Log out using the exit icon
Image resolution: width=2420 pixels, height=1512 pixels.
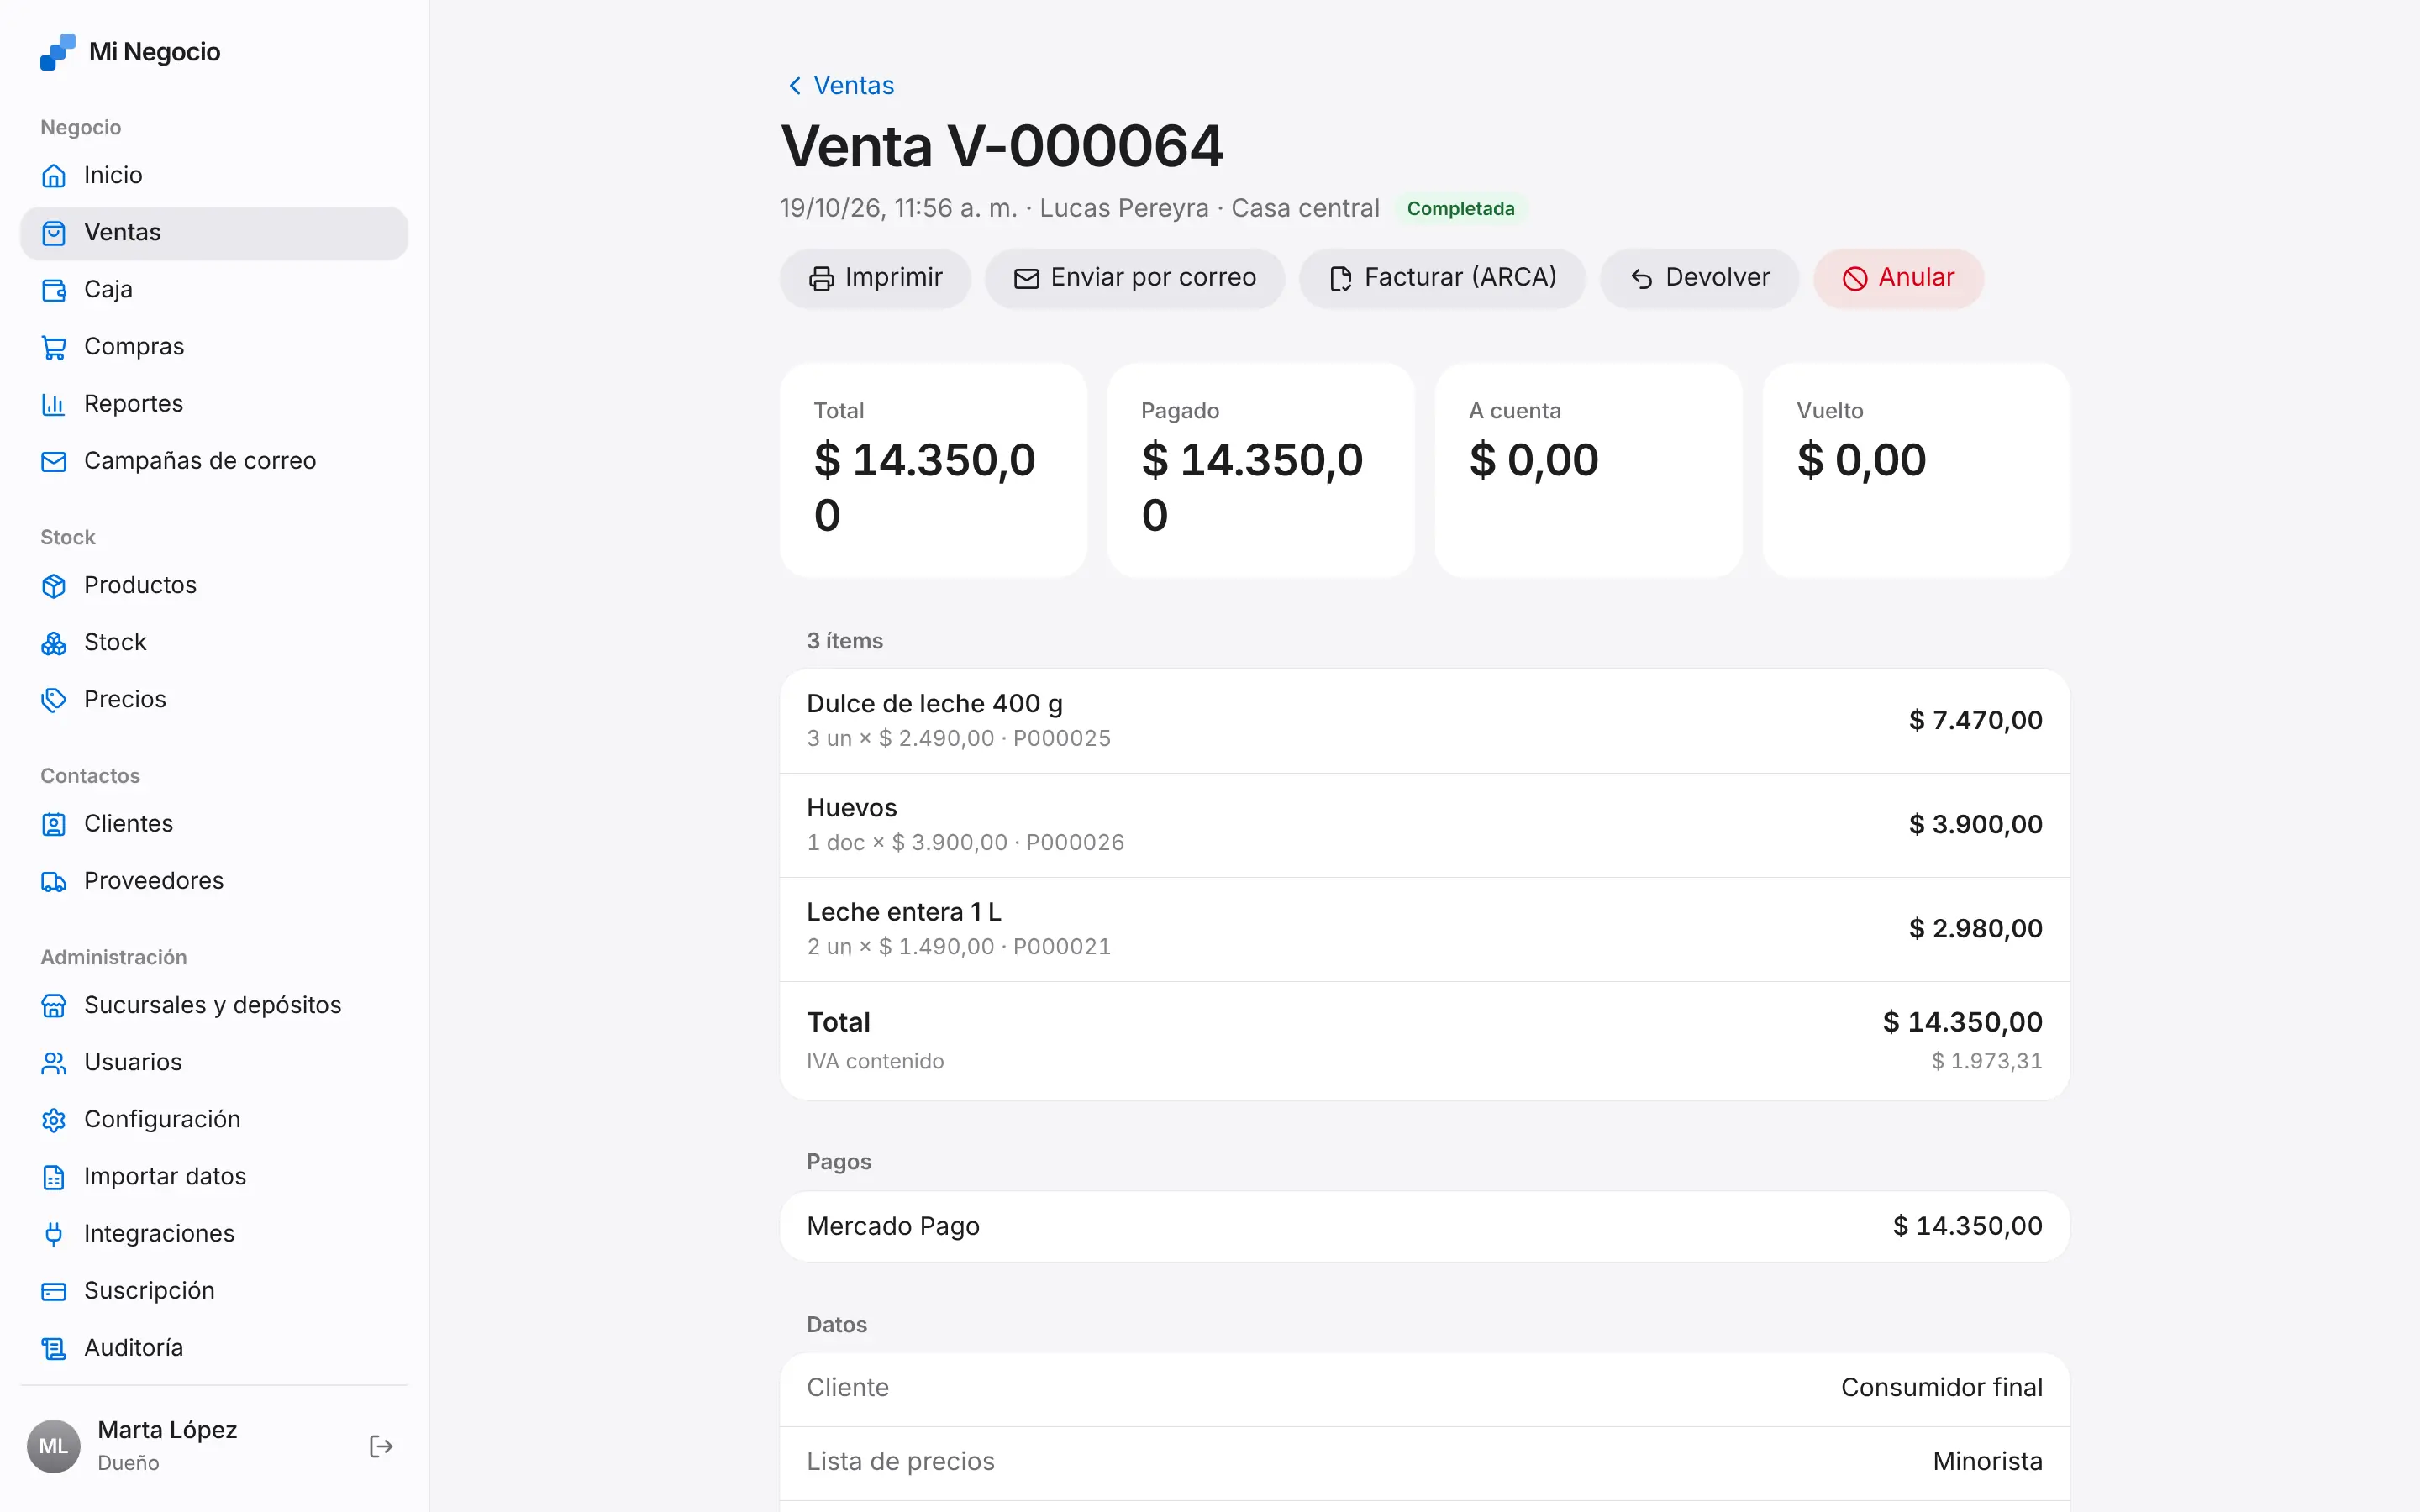click(x=381, y=1446)
